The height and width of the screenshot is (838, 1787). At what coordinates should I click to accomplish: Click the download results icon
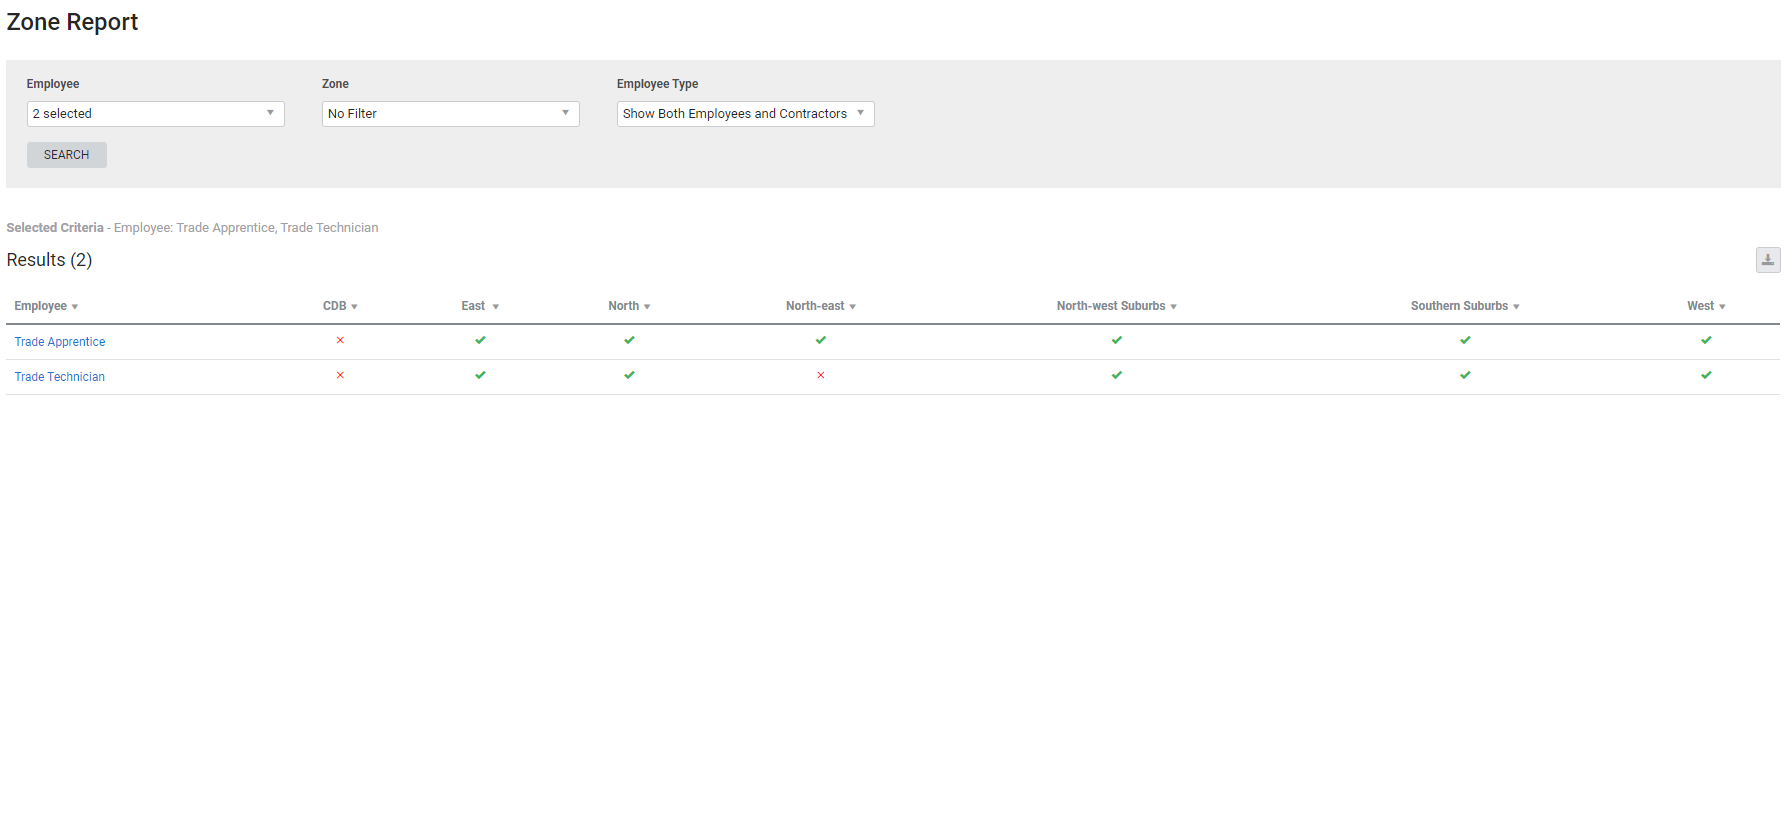pos(1767,260)
